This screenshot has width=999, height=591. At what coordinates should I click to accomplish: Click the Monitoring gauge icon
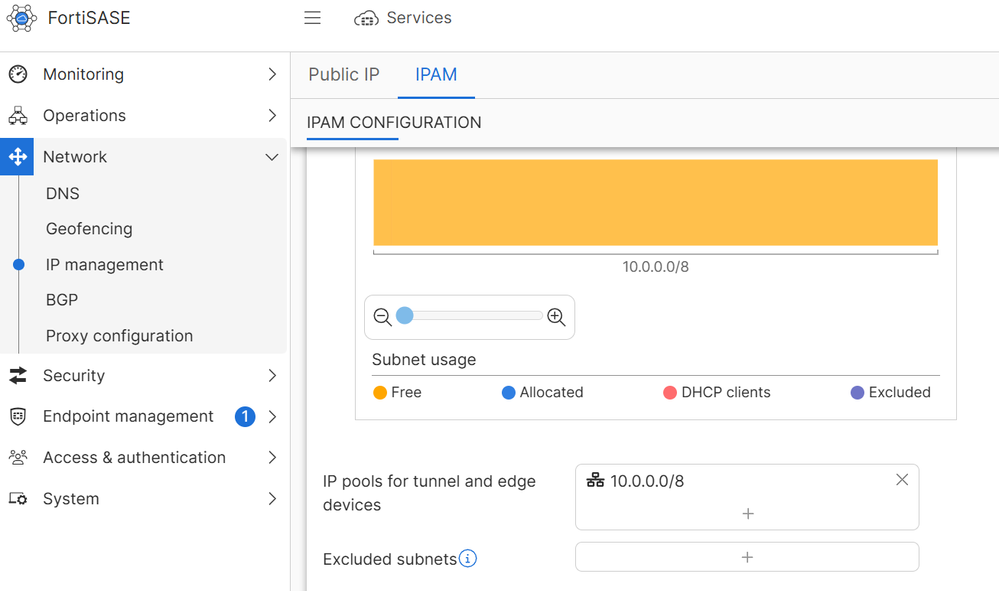tap(18, 74)
